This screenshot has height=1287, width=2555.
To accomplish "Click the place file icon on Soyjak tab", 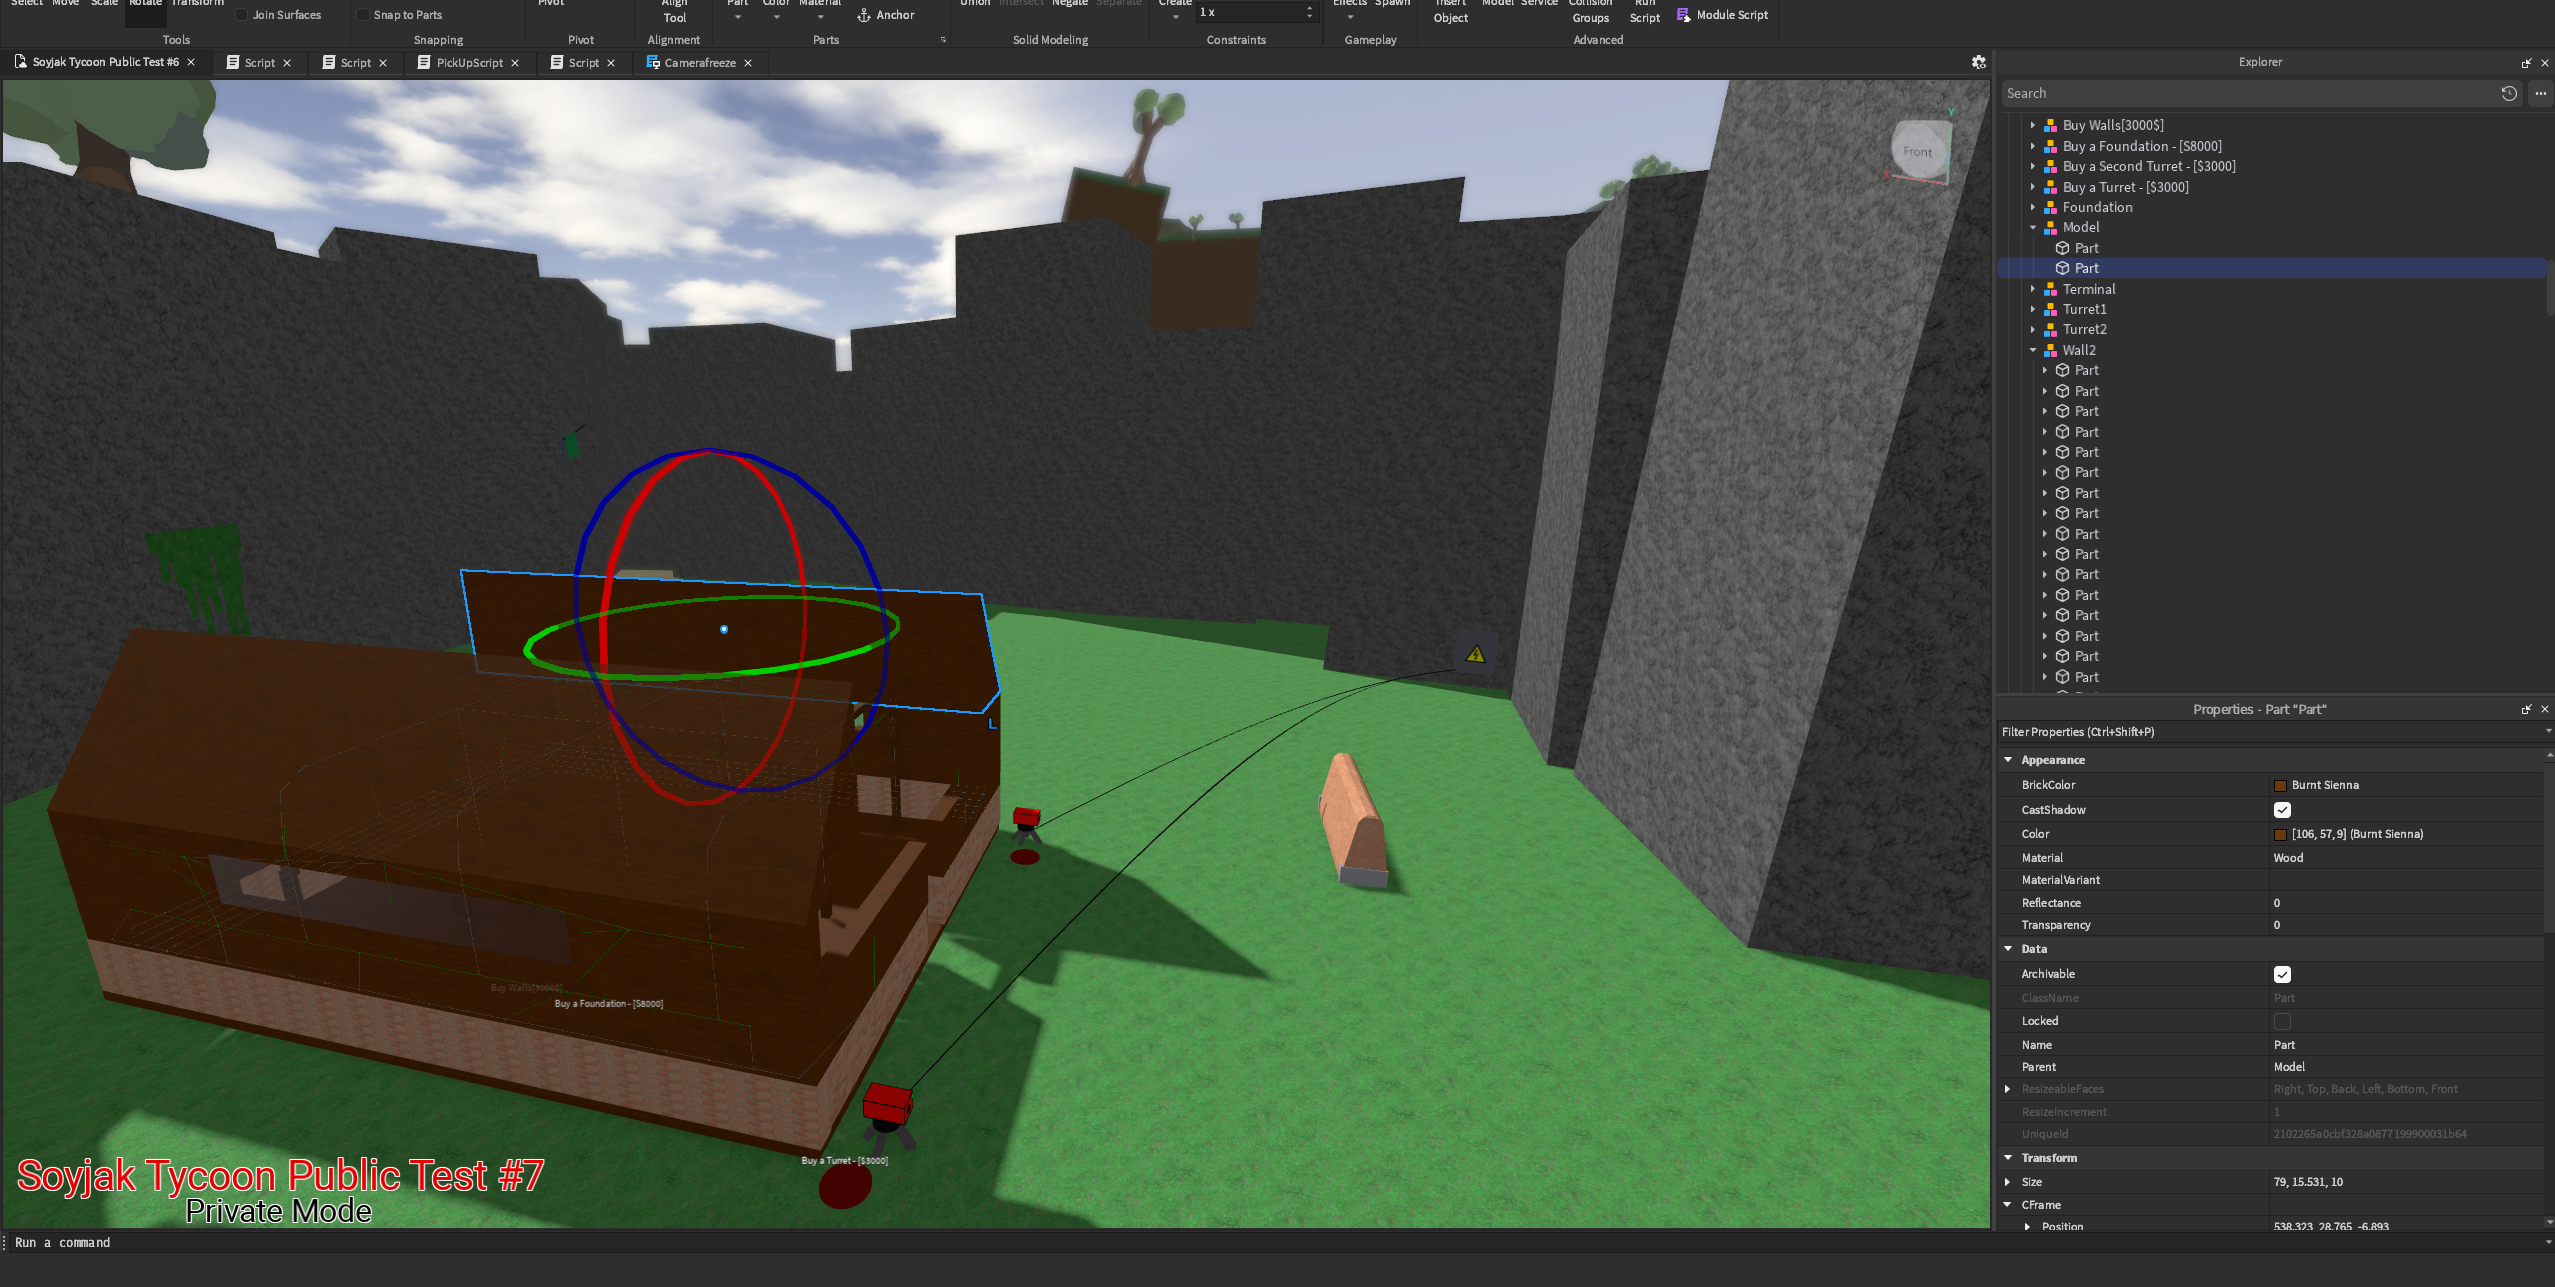I will (20, 62).
